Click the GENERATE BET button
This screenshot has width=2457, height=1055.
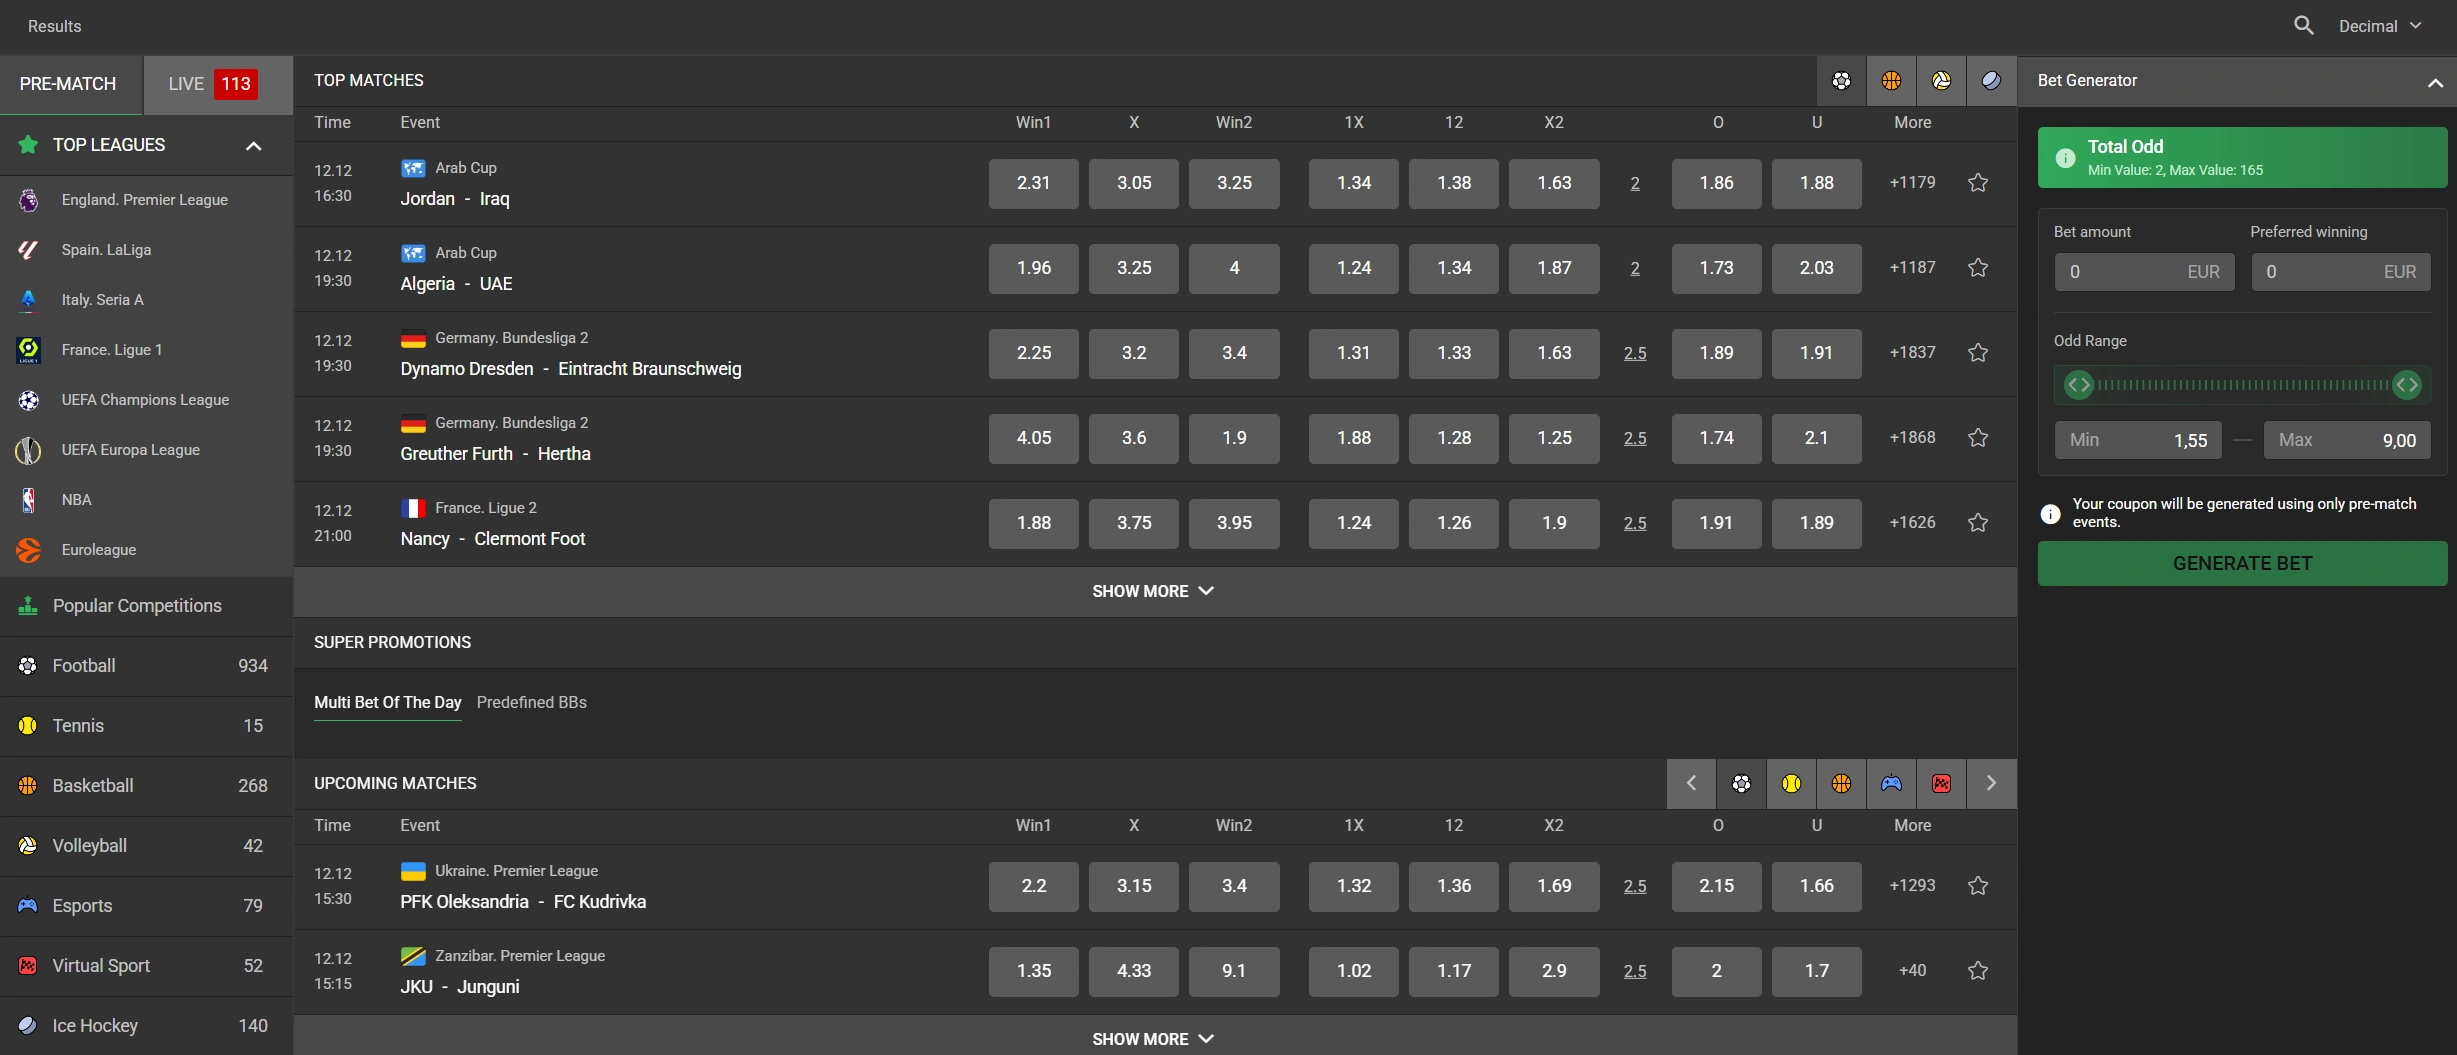pyautogui.click(x=2242, y=564)
